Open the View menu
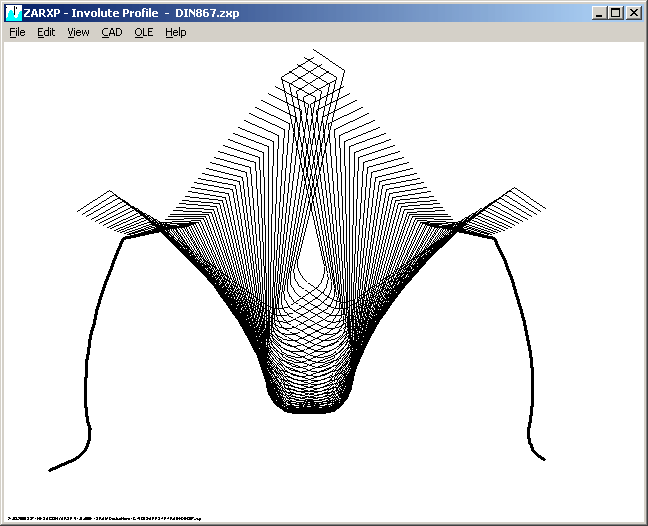Viewport: 648px width, 526px height. [x=78, y=32]
